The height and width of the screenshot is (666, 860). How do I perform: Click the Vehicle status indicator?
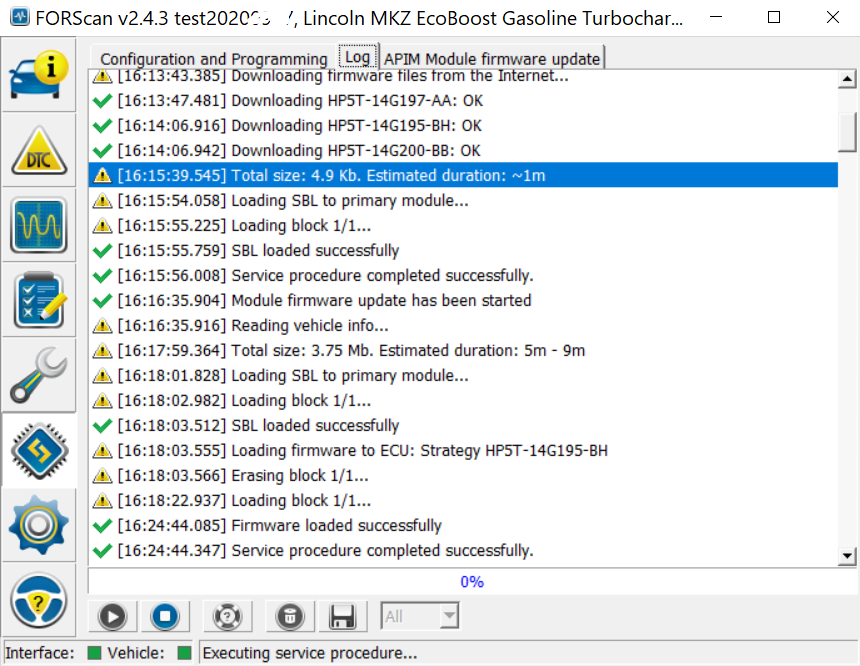[x=184, y=652]
